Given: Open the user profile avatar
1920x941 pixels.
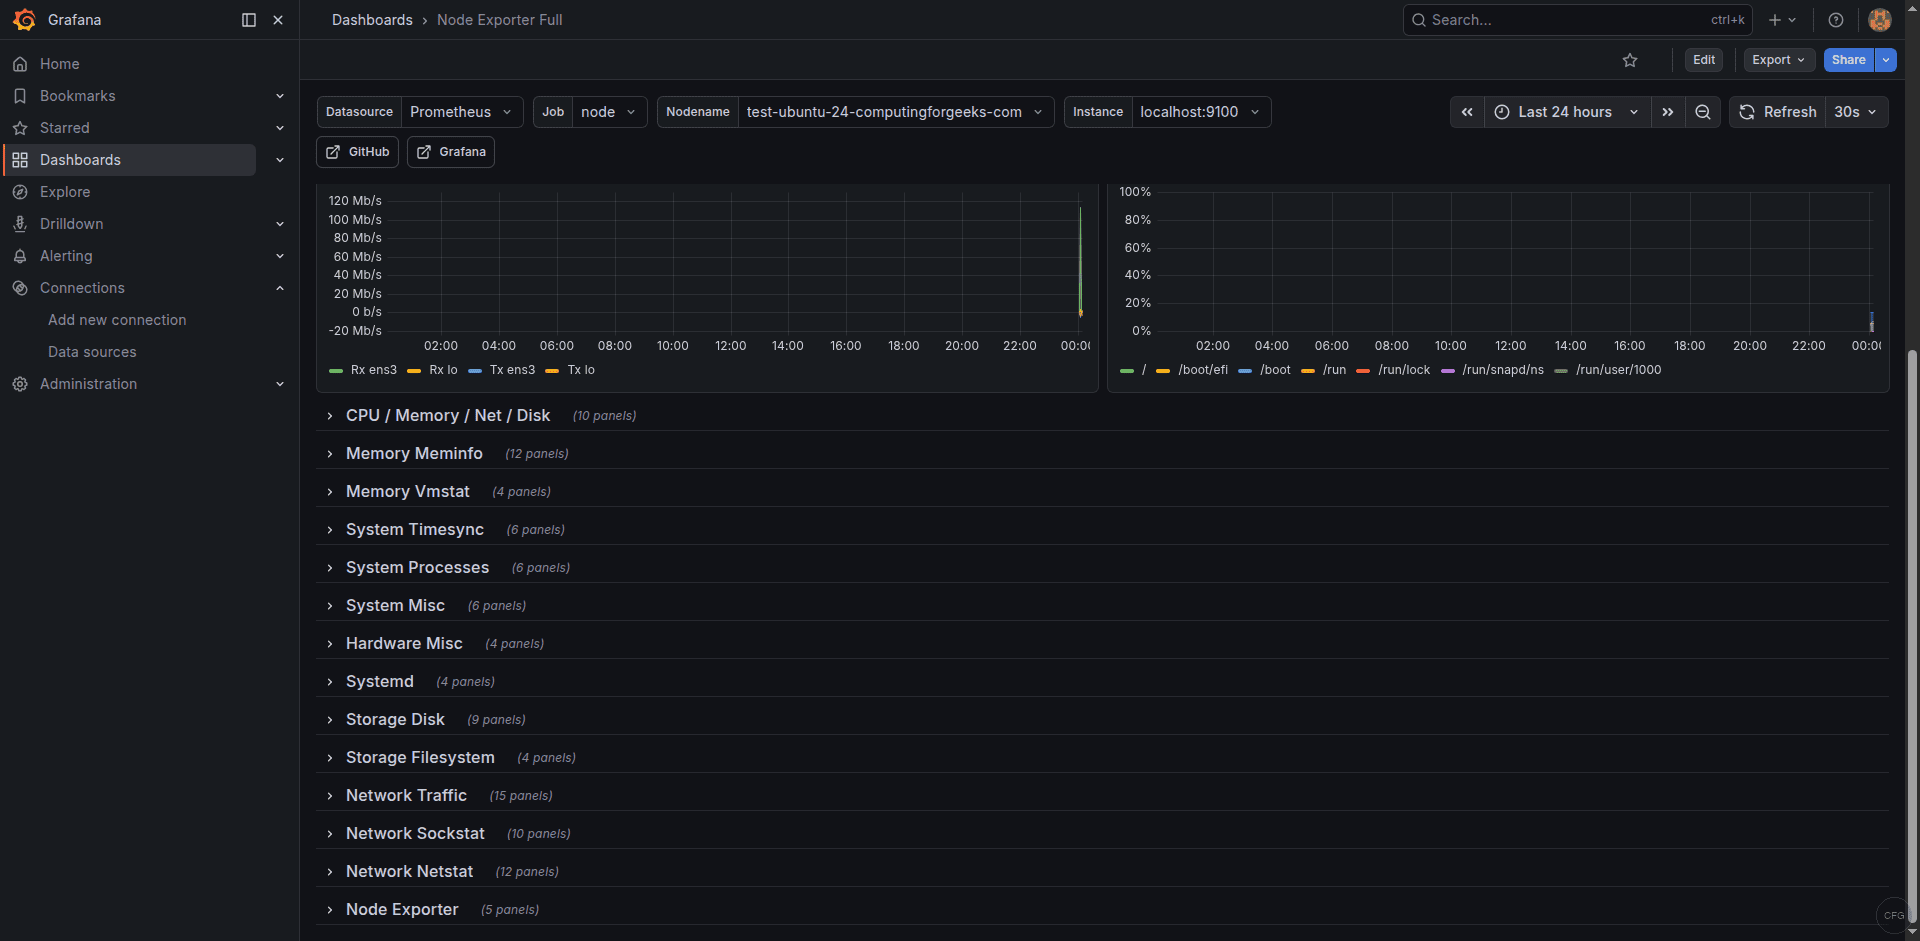Looking at the screenshot, I should pos(1879,20).
